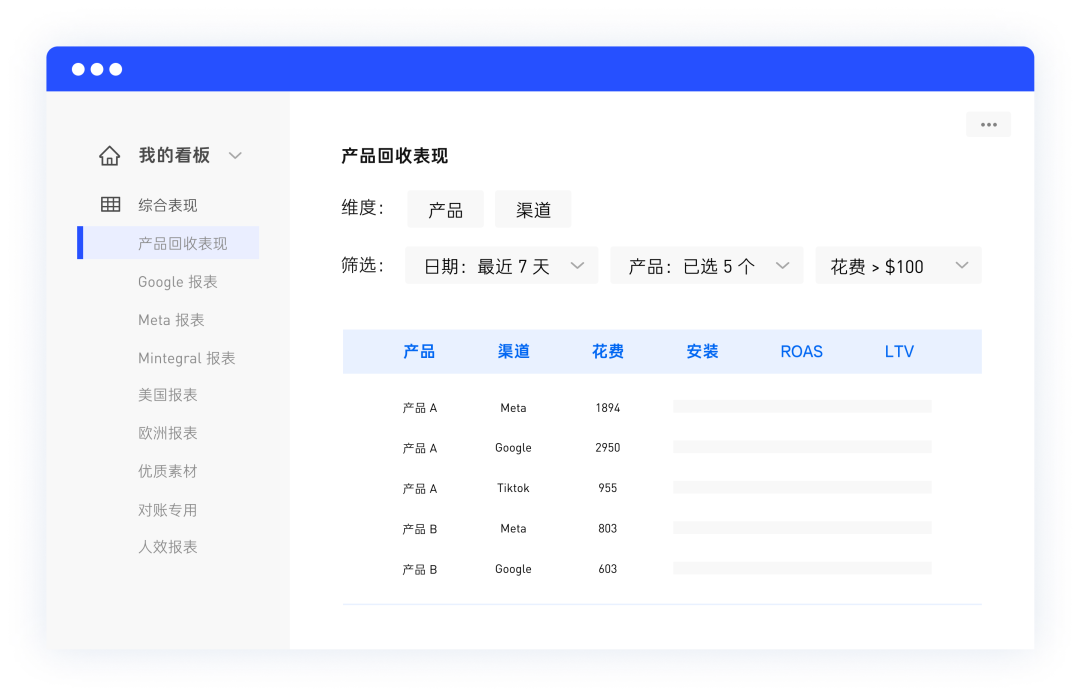Select the grid icon next to 综合表现

click(x=110, y=204)
